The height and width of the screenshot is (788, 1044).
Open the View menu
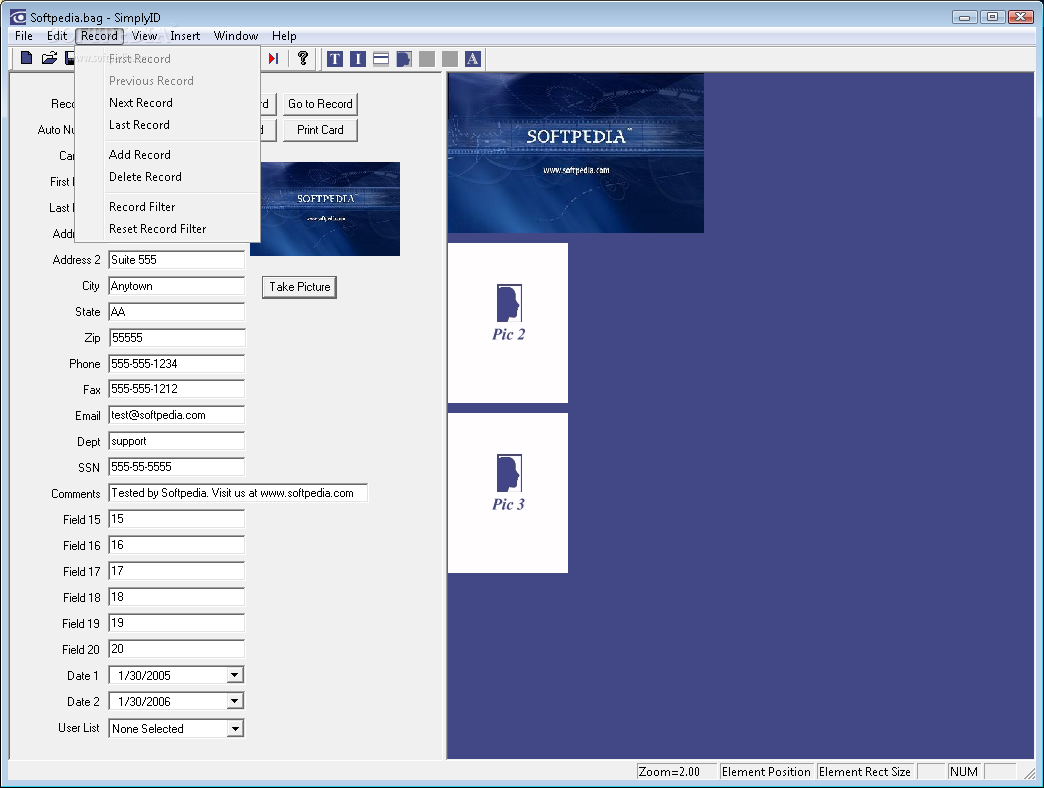pyautogui.click(x=144, y=36)
